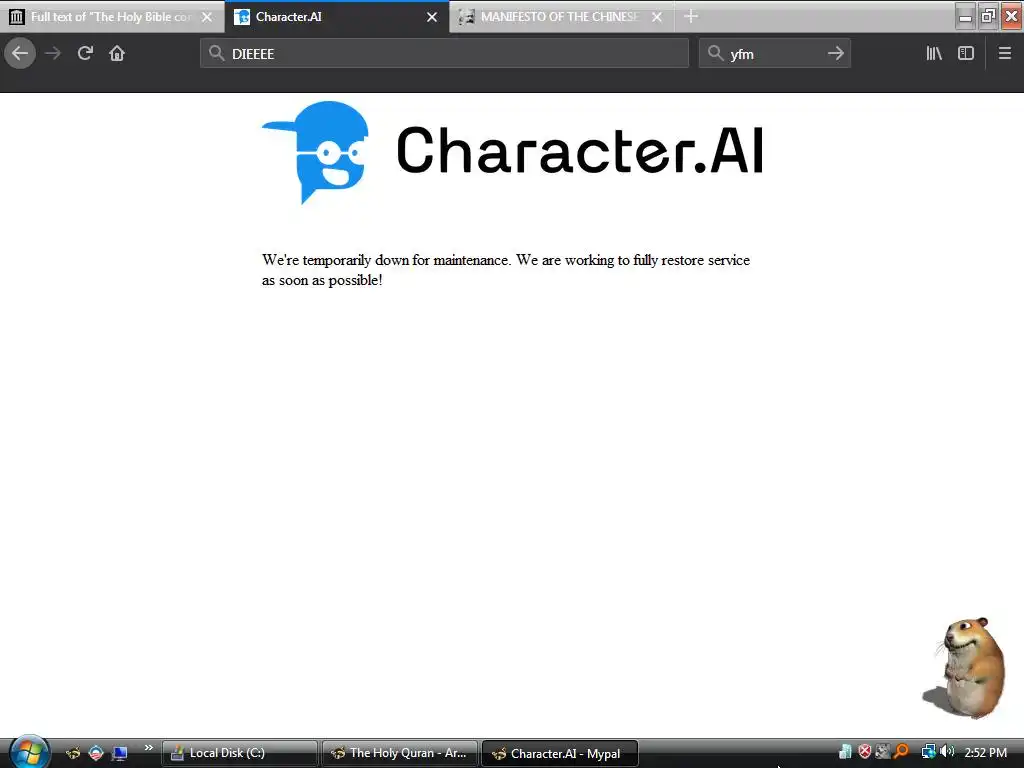The height and width of the screenshot is (768, 1024).
Task: Switch to the Holy Bible full text tab
Action: point(111,16)
